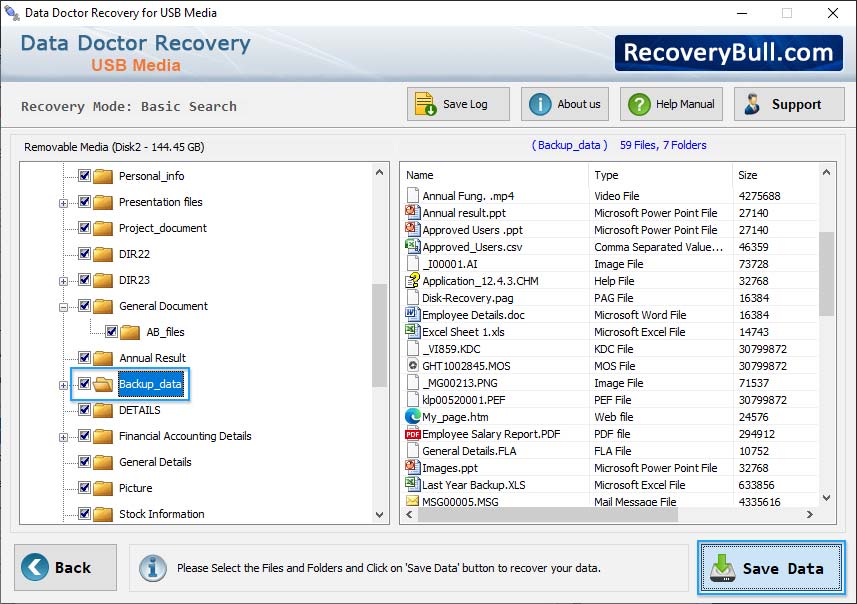Select the General Details folder
857x604 pixels.
click(155, 462)
